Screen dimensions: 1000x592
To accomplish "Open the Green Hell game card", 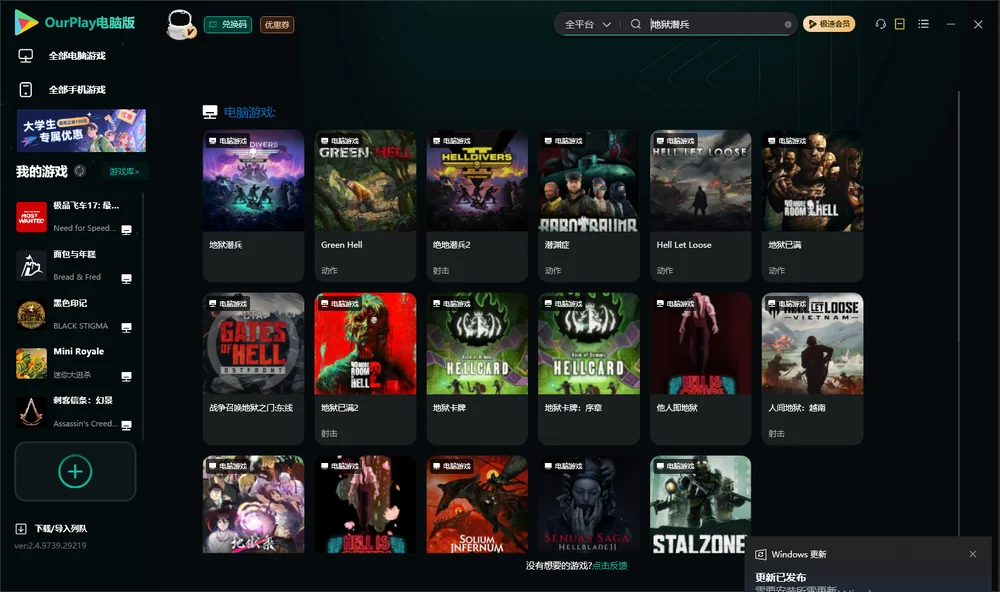I will click(365, 205).
